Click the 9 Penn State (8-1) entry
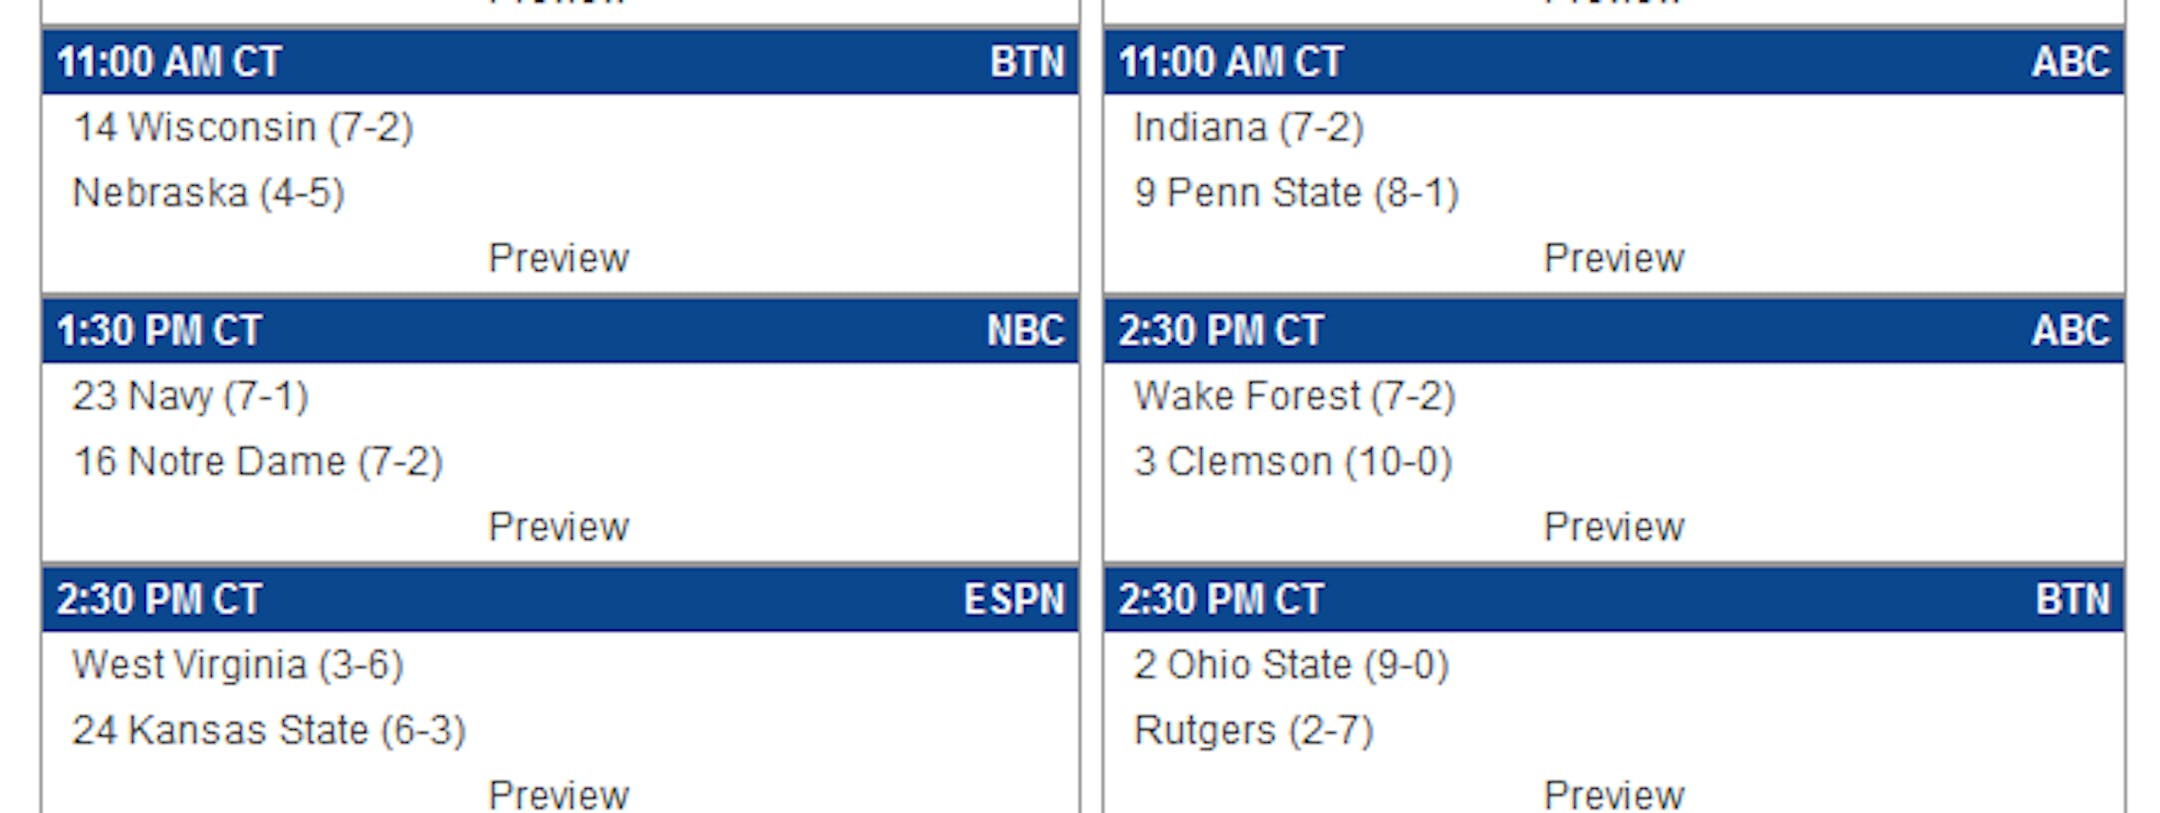Image resolution: width=2160 pixels, height=813 pixels. pyautogui.click(x=1296, y=193)
